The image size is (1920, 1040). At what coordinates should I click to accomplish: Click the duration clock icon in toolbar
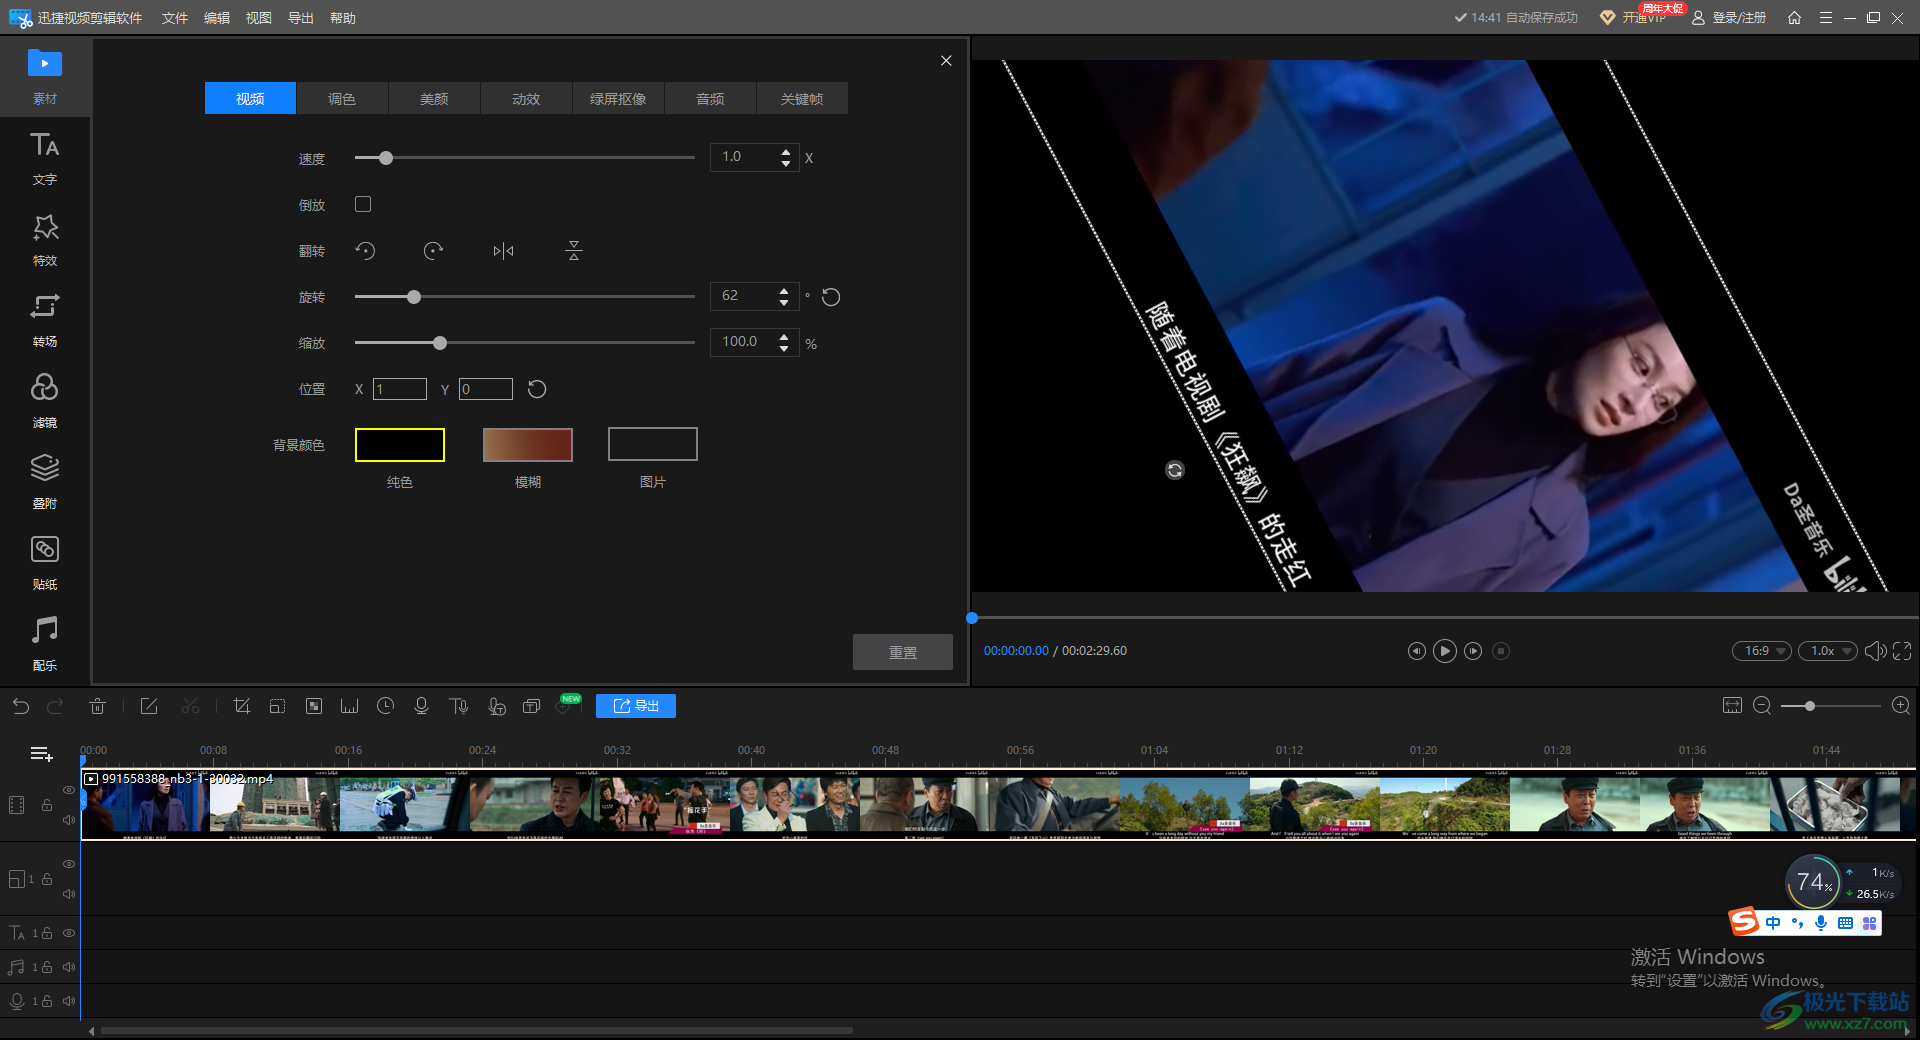click(x=385, y=706)
